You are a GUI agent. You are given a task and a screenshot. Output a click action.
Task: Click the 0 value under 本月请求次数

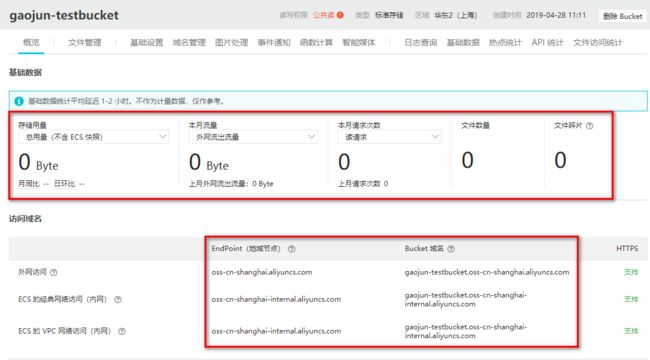tap(344, 162)
